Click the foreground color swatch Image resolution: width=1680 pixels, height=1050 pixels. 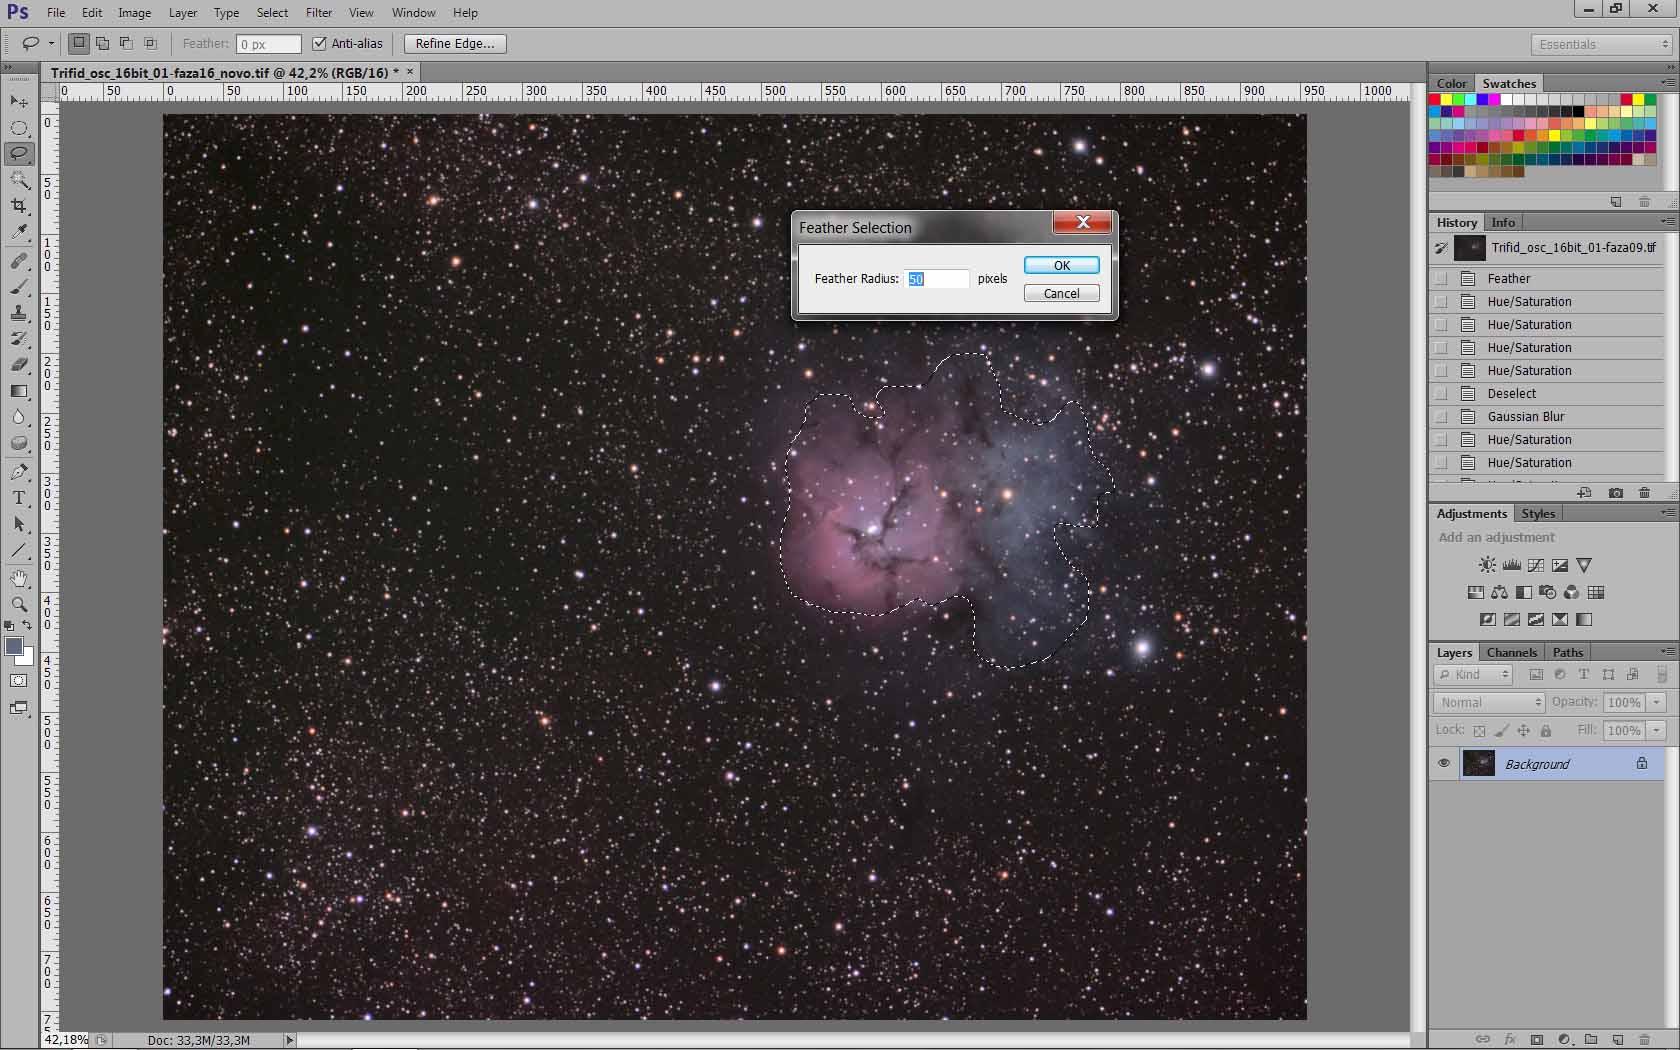[x=14, y=647]
